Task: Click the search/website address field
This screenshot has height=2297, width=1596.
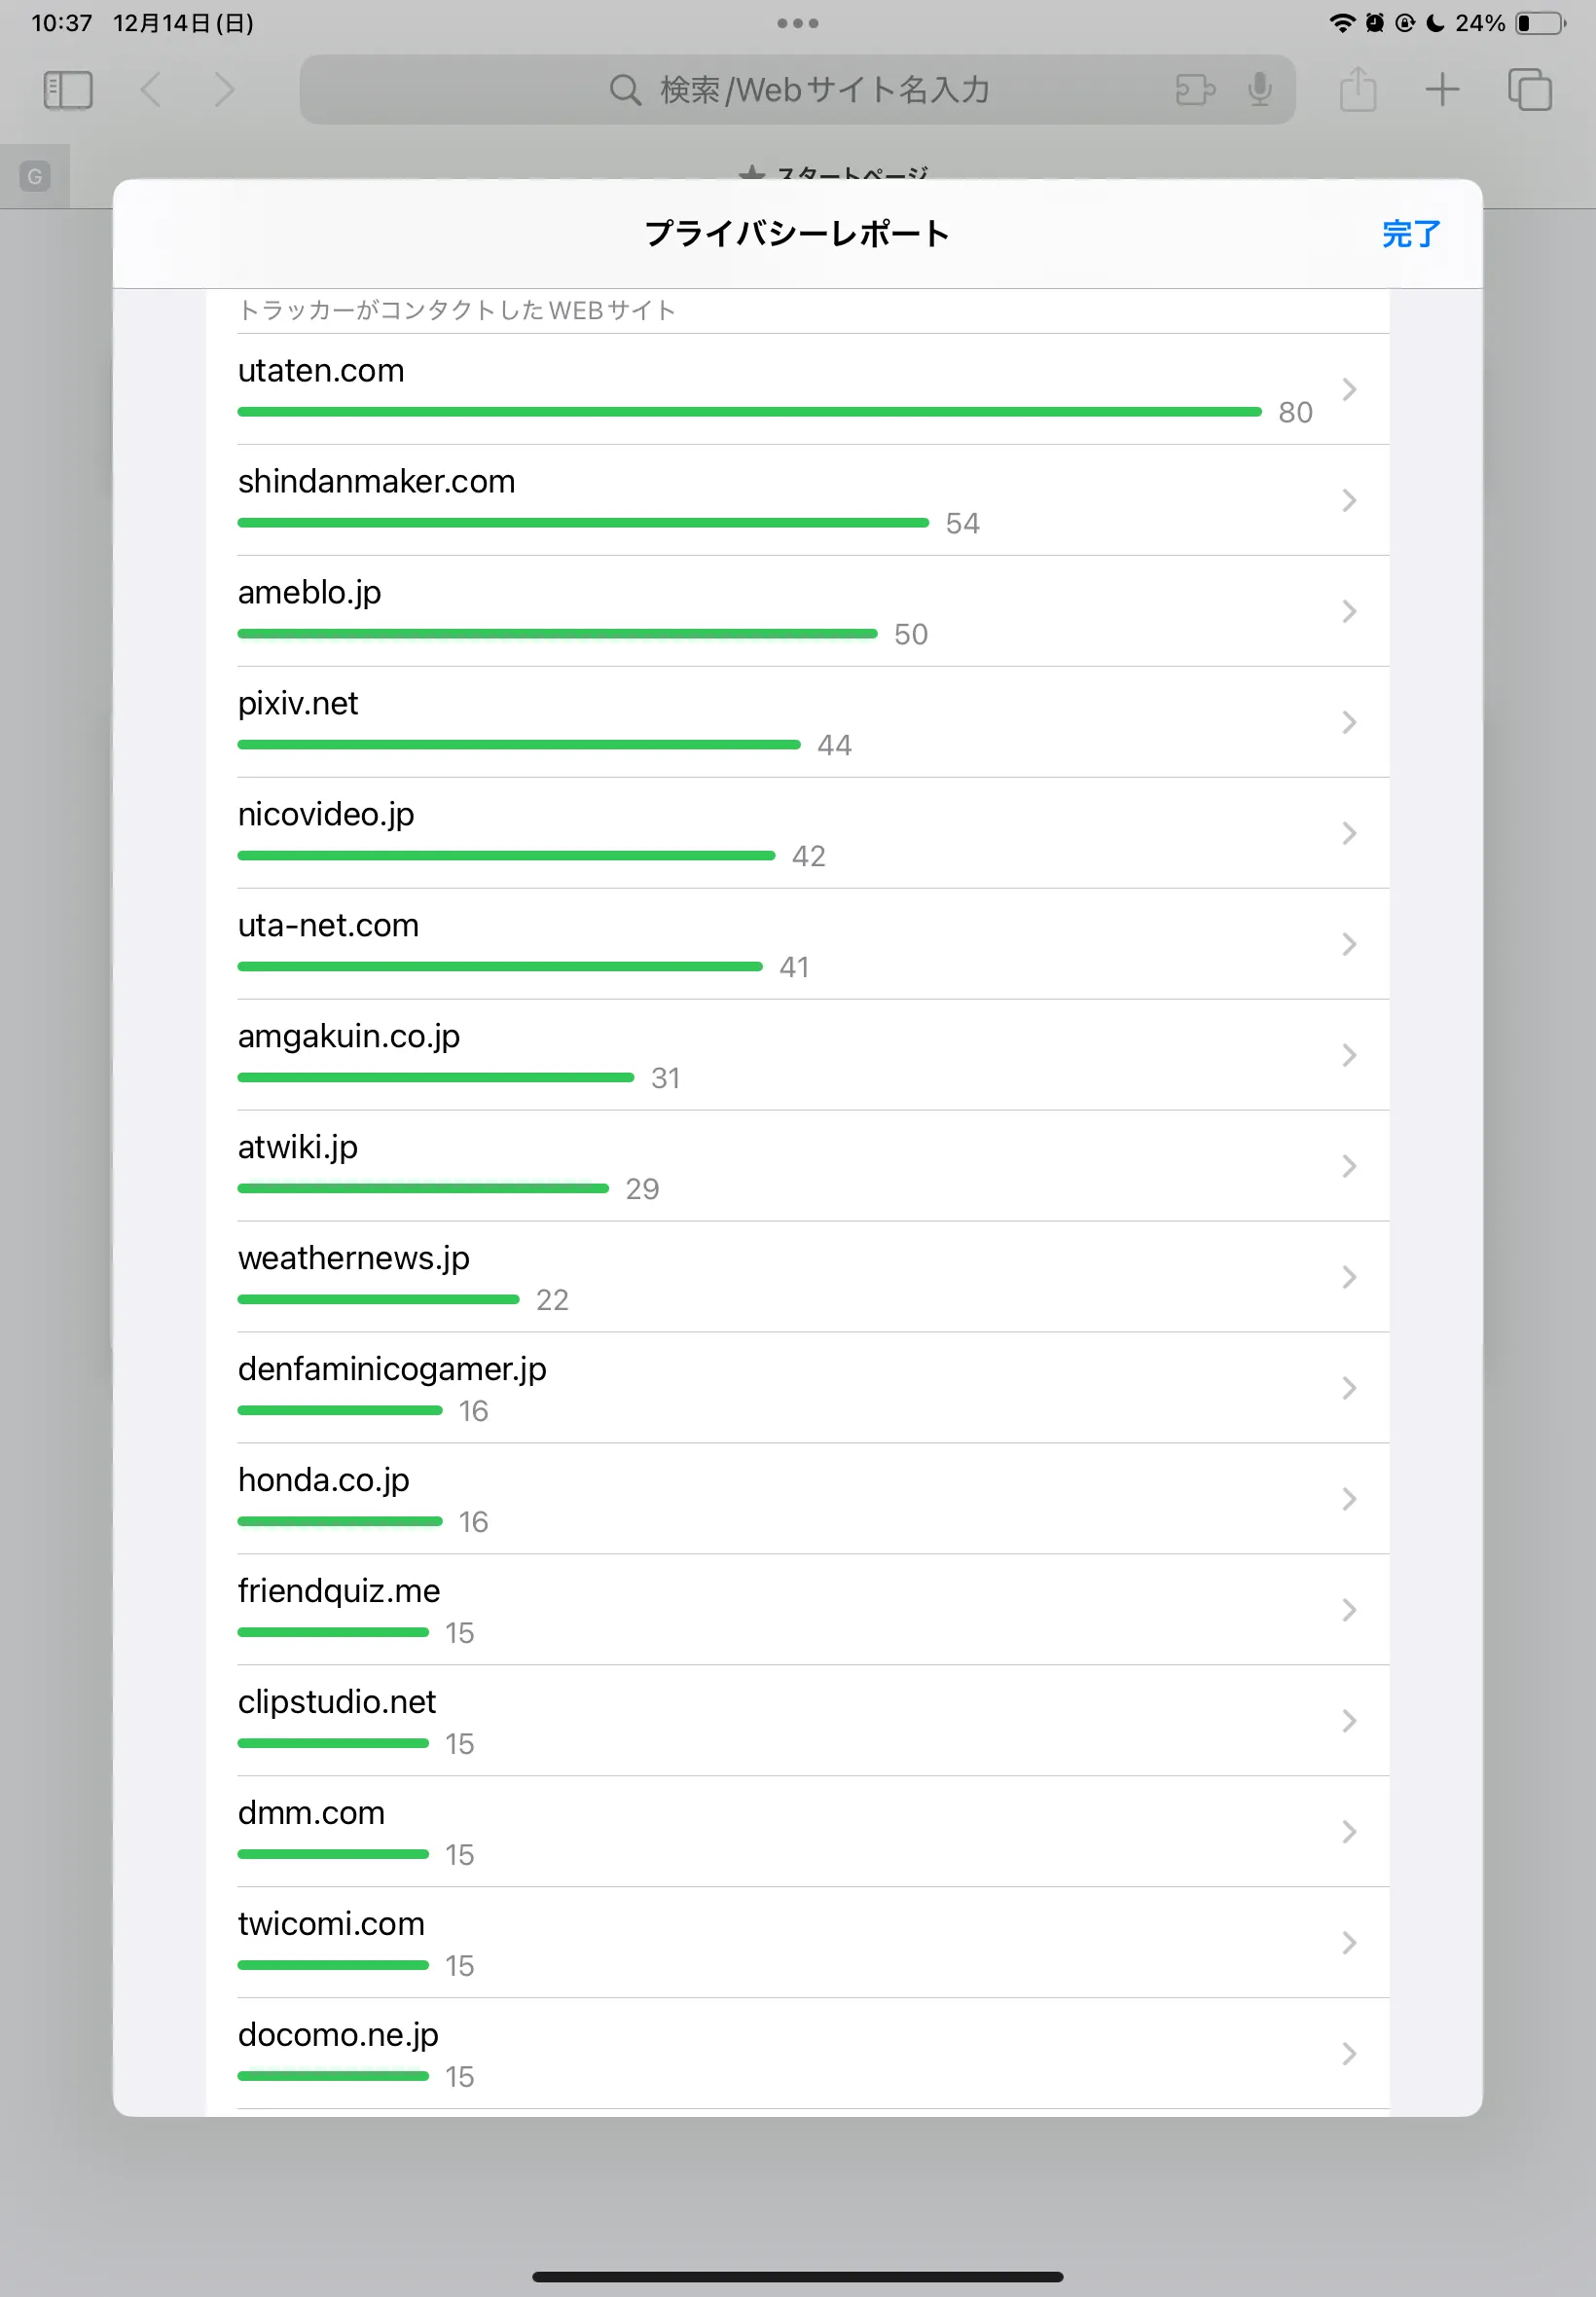Action: tap(800, 90)
